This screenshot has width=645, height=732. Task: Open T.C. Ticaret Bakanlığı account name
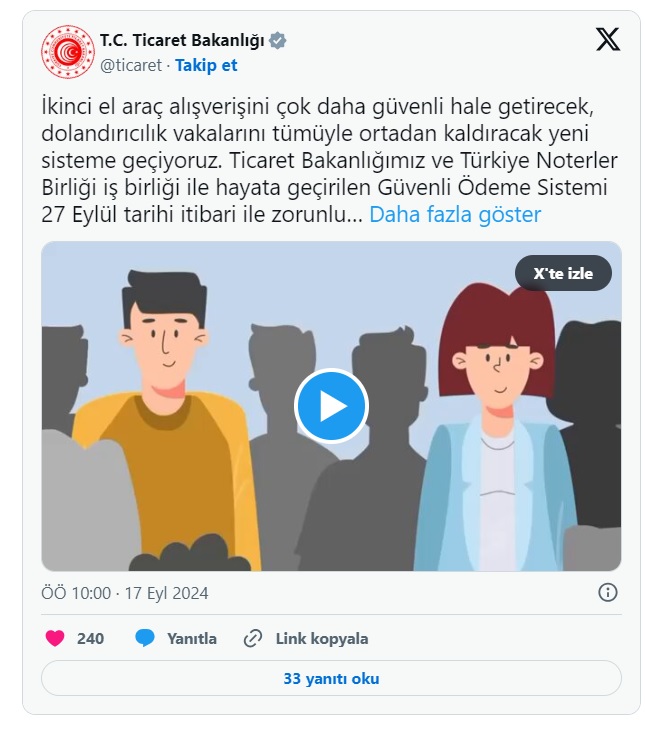click(182, 41)
